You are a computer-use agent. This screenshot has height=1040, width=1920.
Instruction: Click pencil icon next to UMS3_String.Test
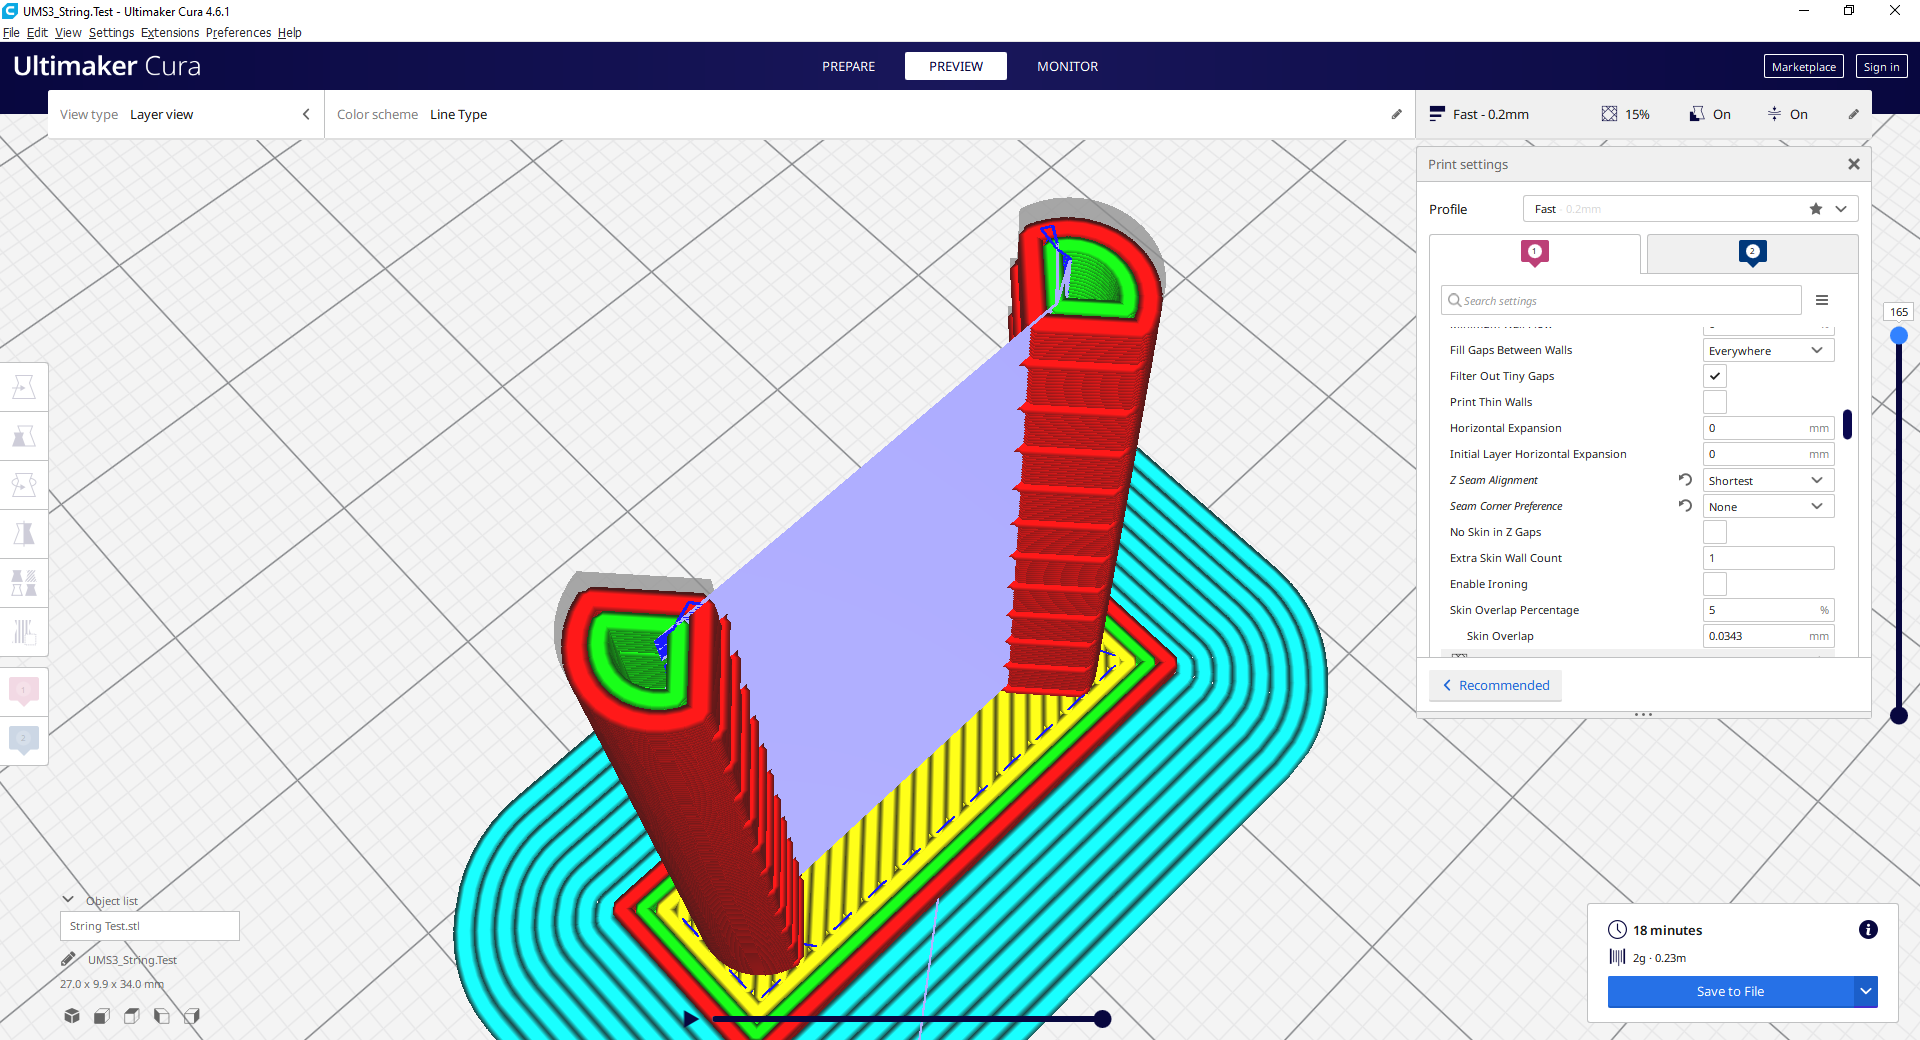(68, 959)
